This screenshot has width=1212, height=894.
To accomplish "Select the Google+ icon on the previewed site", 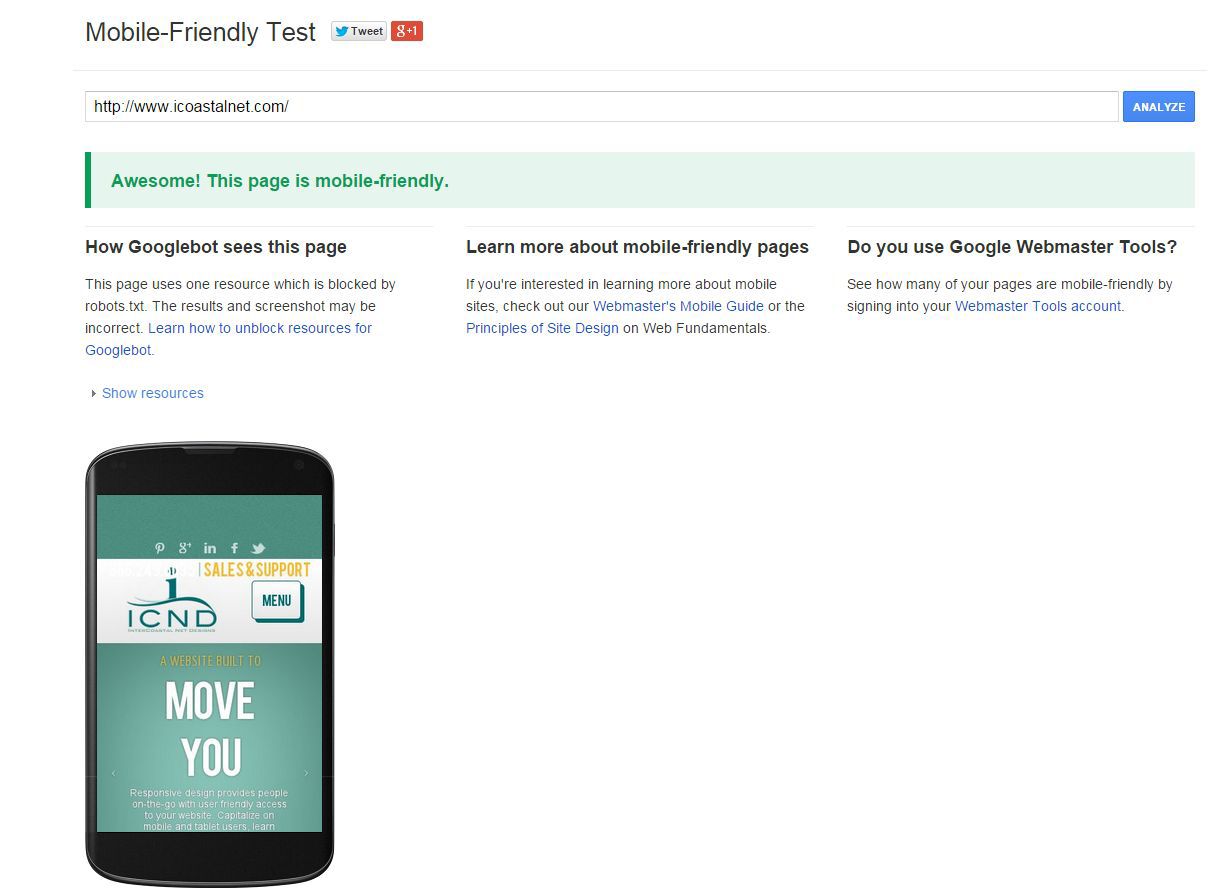I will [185, 548].
